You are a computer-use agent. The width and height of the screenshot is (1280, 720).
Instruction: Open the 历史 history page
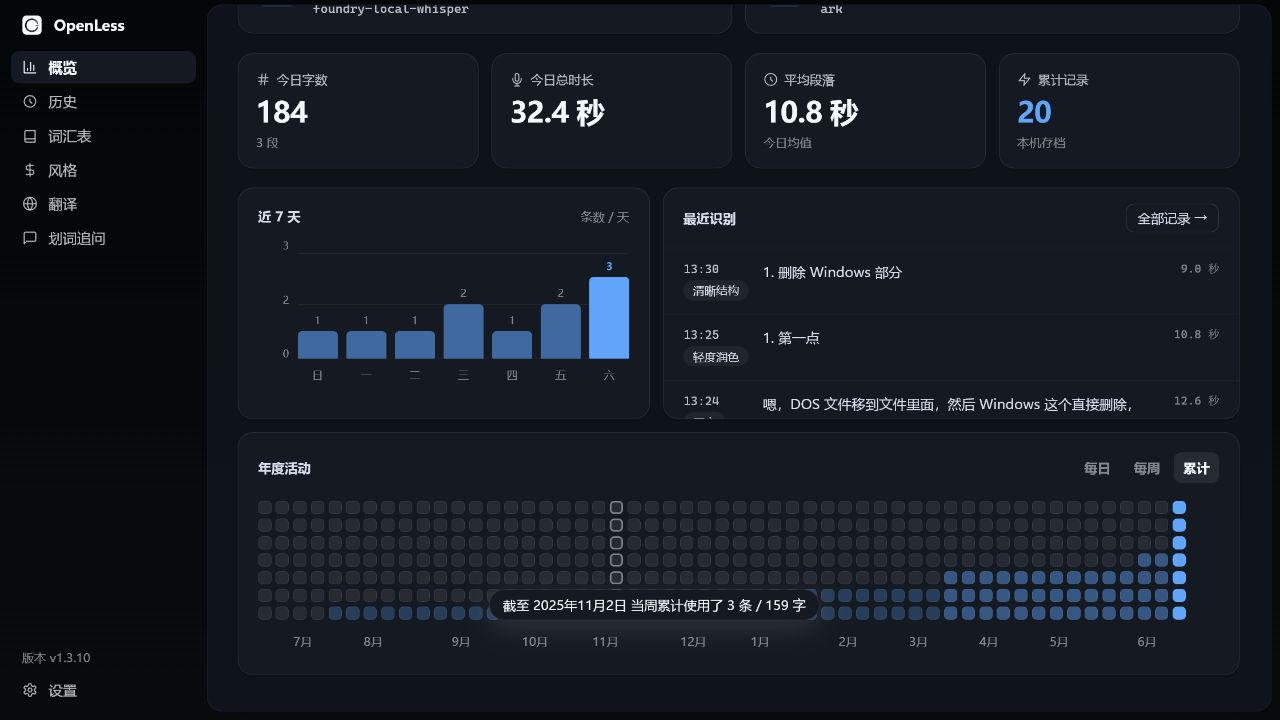coord(104,102)
